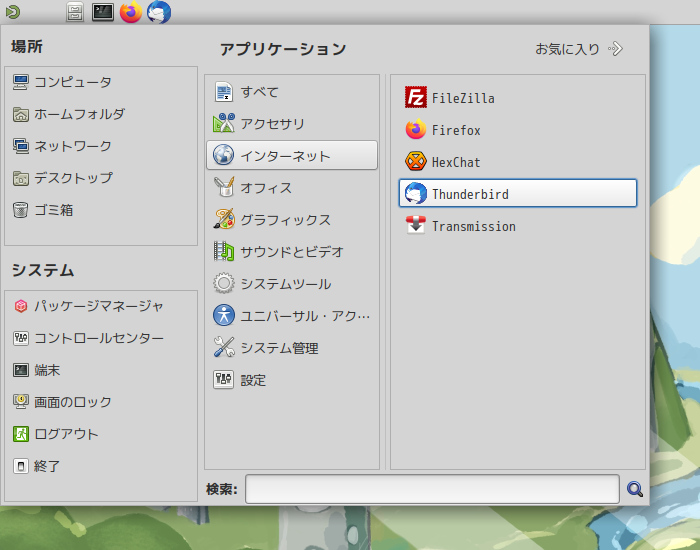The height and width of the screenshot is (550, 700).
Task: Focus the 検索 search field
Action: (x=432, y=489)
